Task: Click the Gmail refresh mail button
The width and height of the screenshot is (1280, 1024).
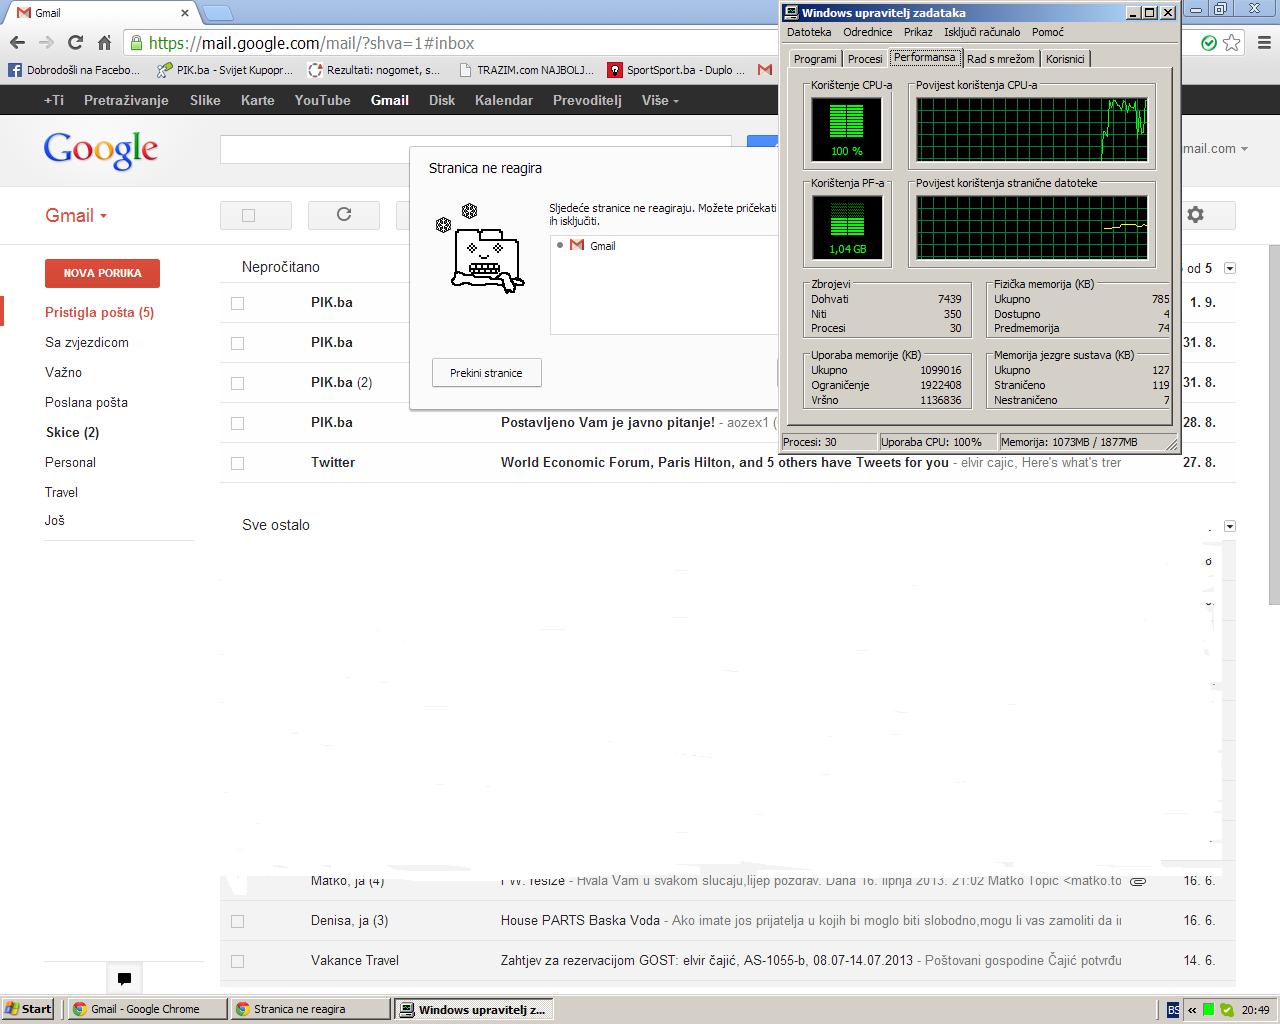Action: coord(344,214)
